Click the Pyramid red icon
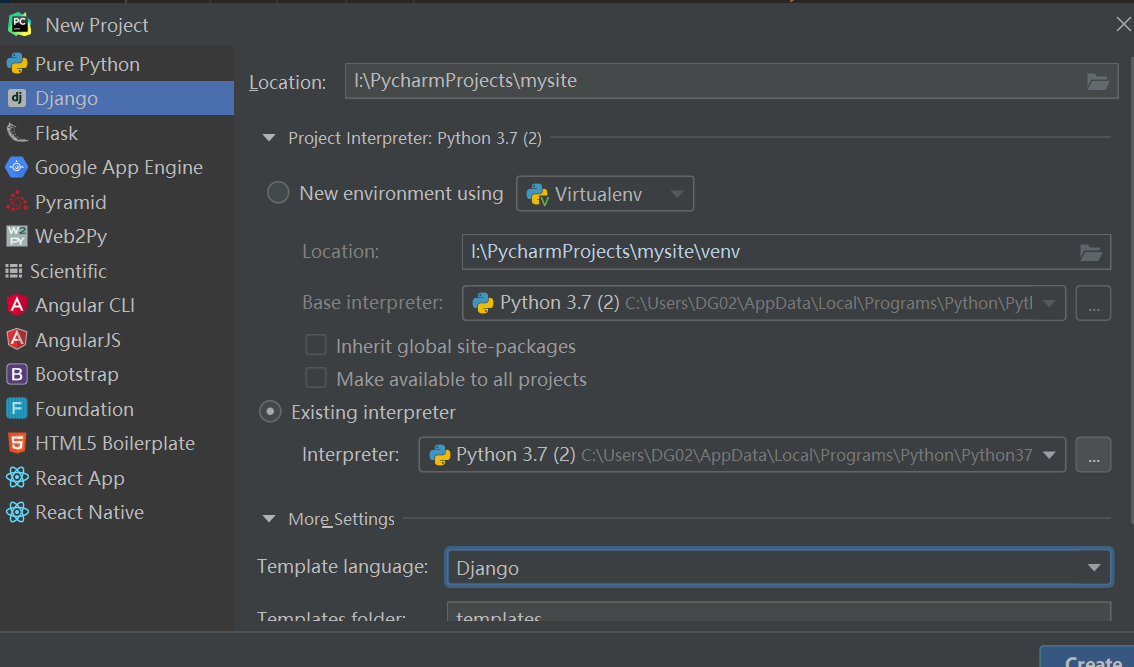Viewport: 1134px width, 667px height. pos(17,202)
